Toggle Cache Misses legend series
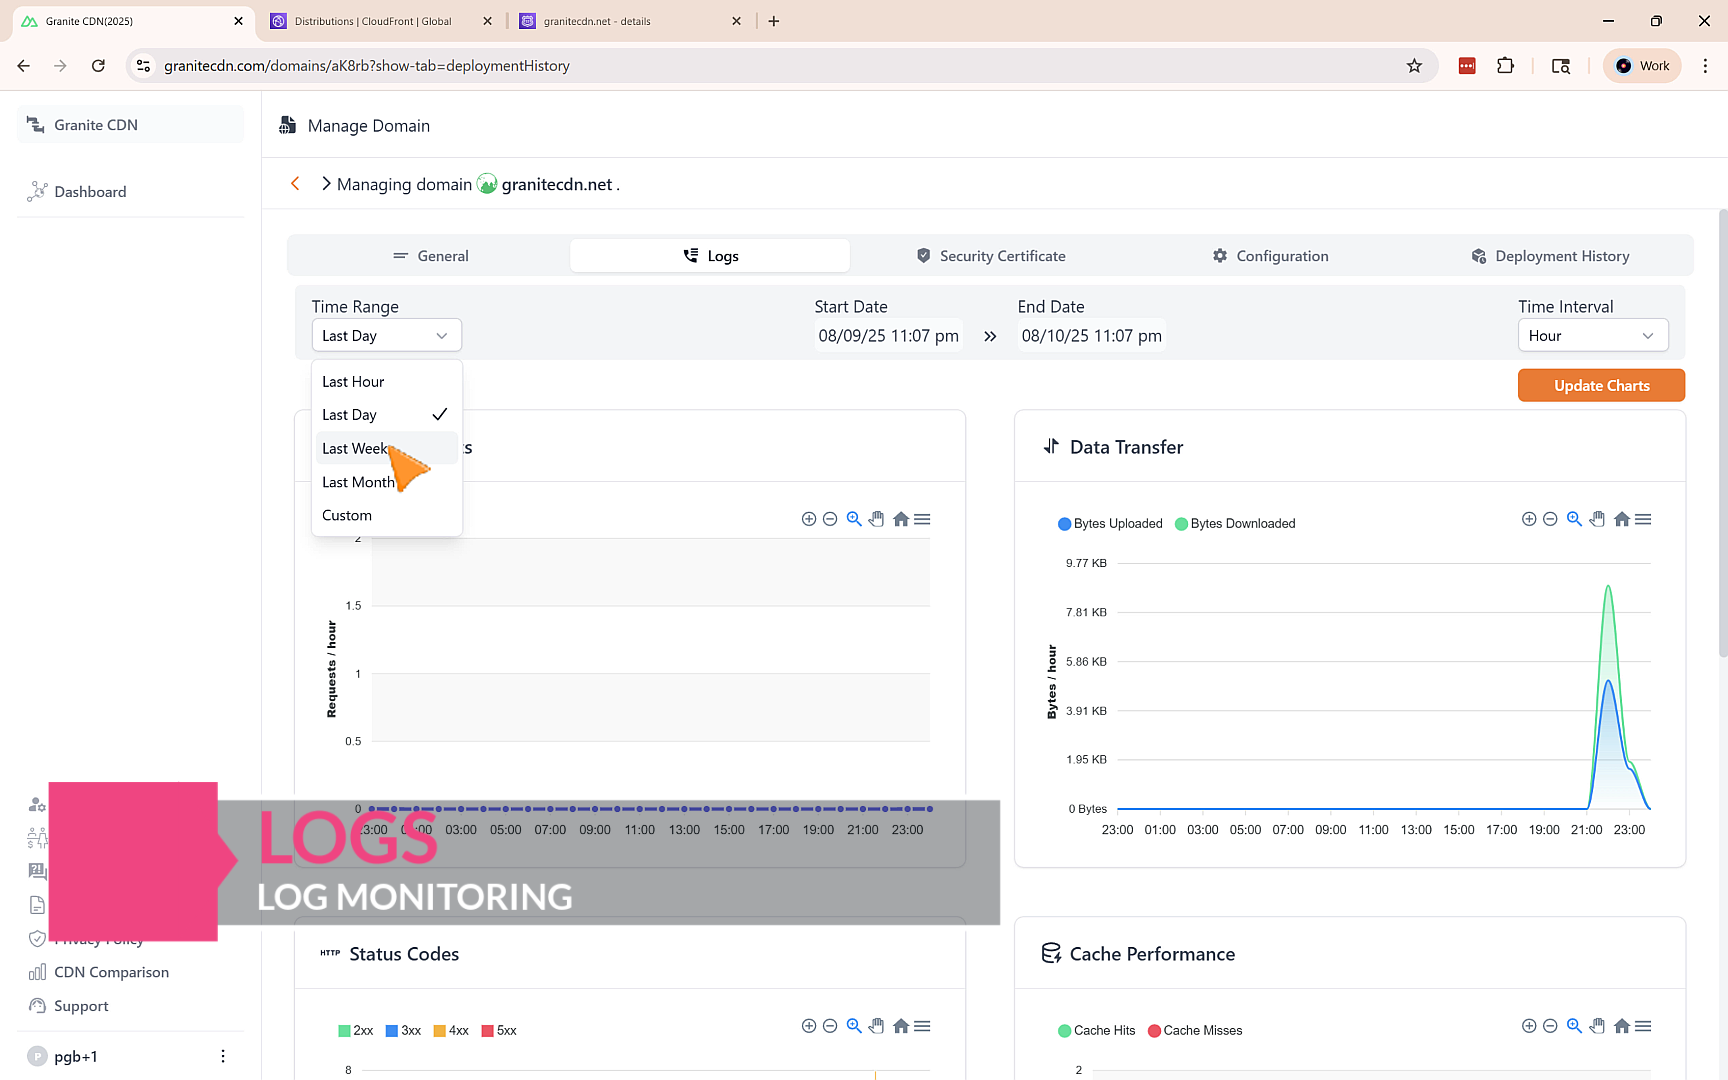 click(1195, 1031)
